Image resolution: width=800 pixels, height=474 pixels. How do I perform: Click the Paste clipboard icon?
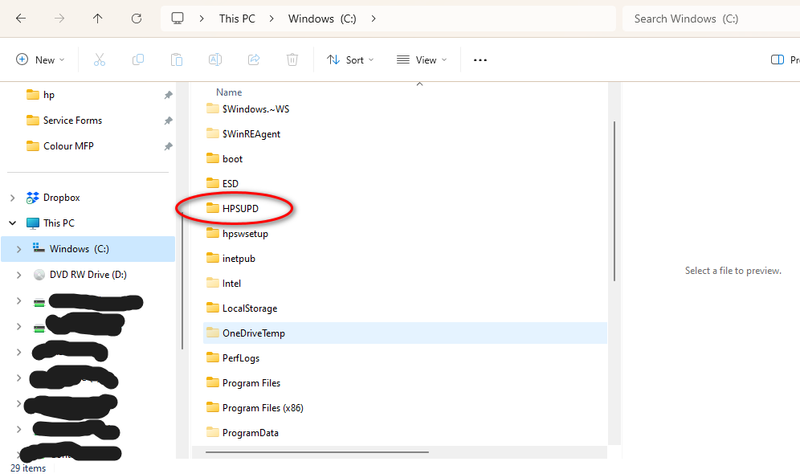pos(176,60)
